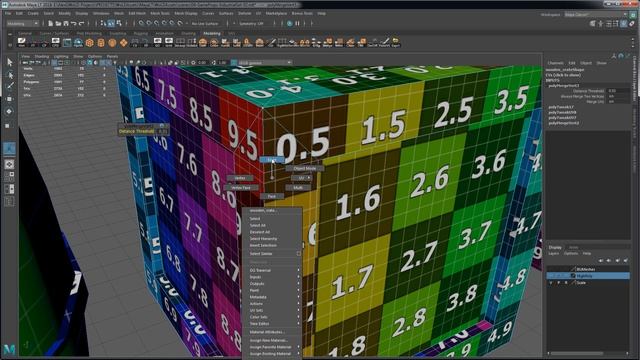This screenshot has height=360, width=640.
Task: Select Multi in marking menu
Action: click(x=298, y=188)
